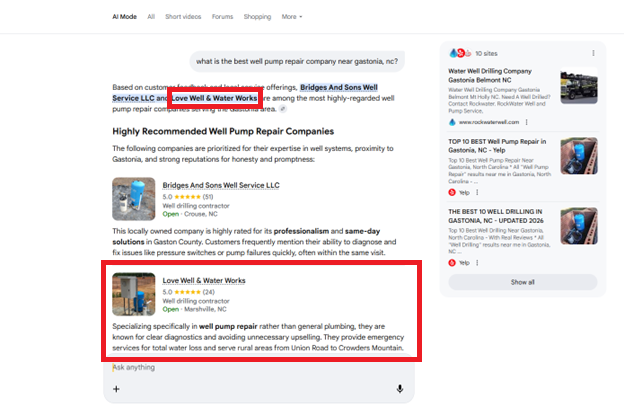
Task: Activate the microphone voice input icon
Action: tap(400, 389)
